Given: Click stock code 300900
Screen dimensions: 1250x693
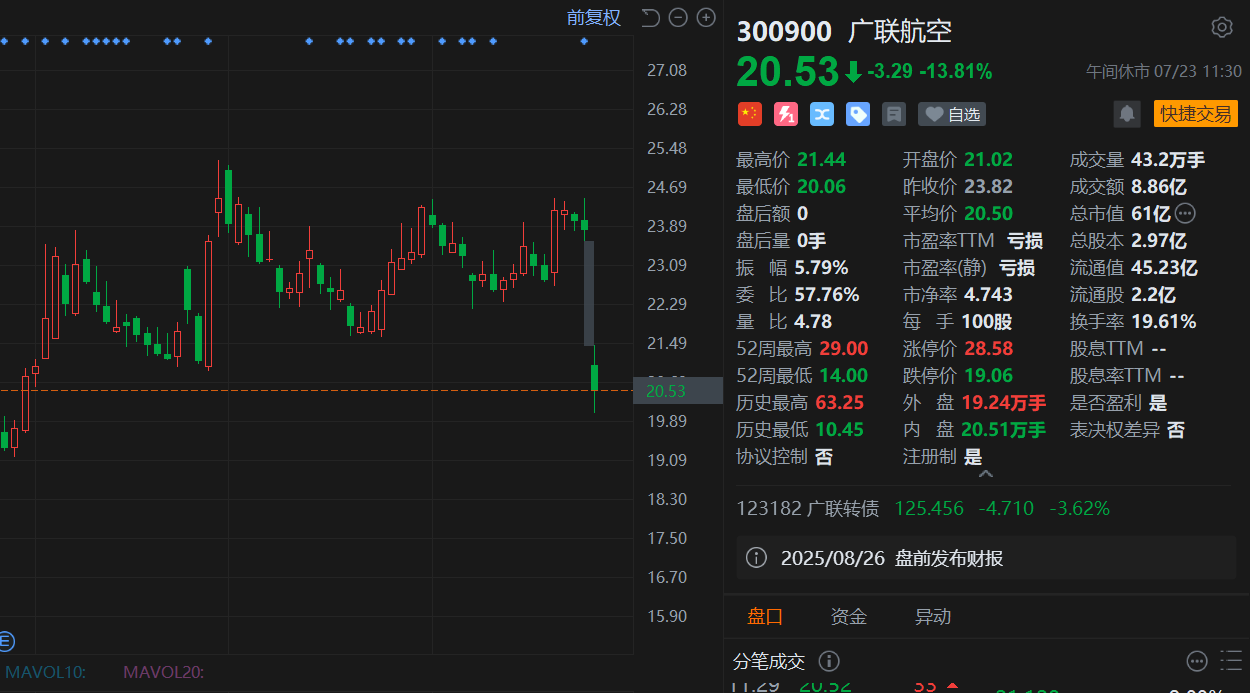Looking at the screenshot, I should tap(784, 31).
